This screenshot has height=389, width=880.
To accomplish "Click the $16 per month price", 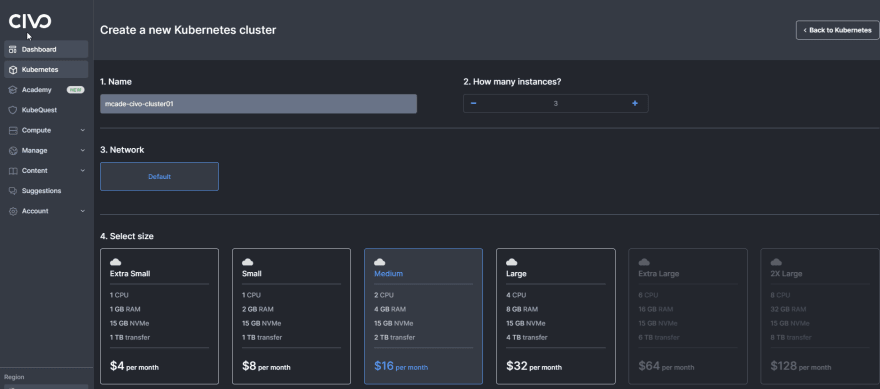I will click(x=401, y=367).
